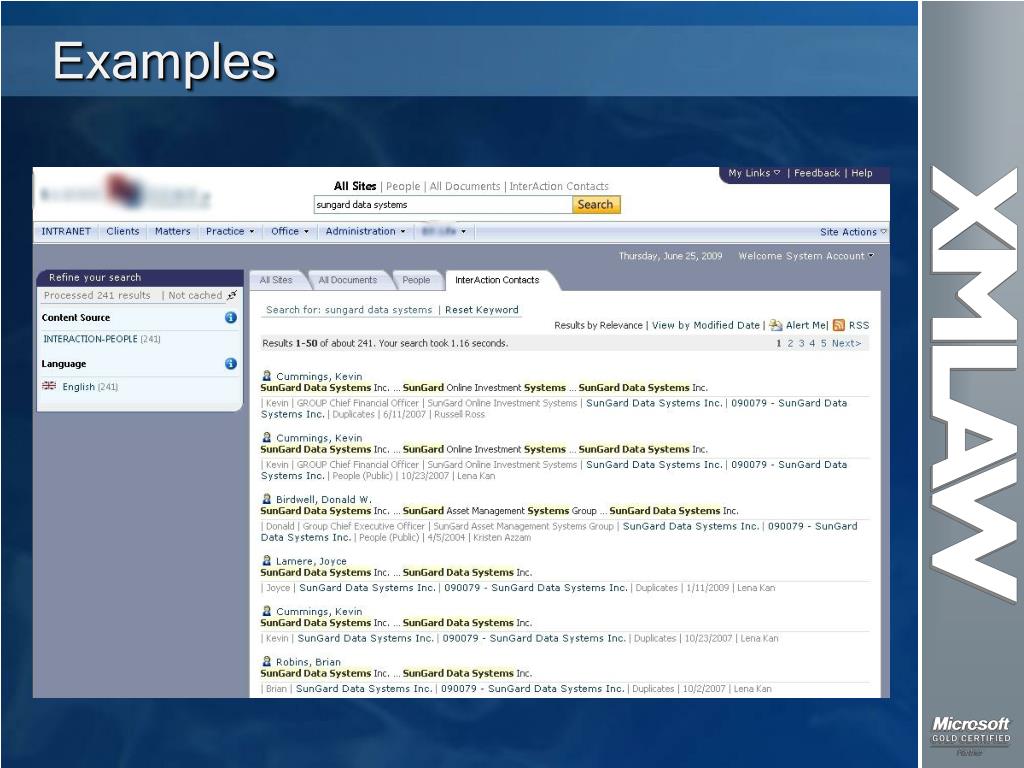
Task: Click the yellow Search button
Action: click(x=596, y=204)
